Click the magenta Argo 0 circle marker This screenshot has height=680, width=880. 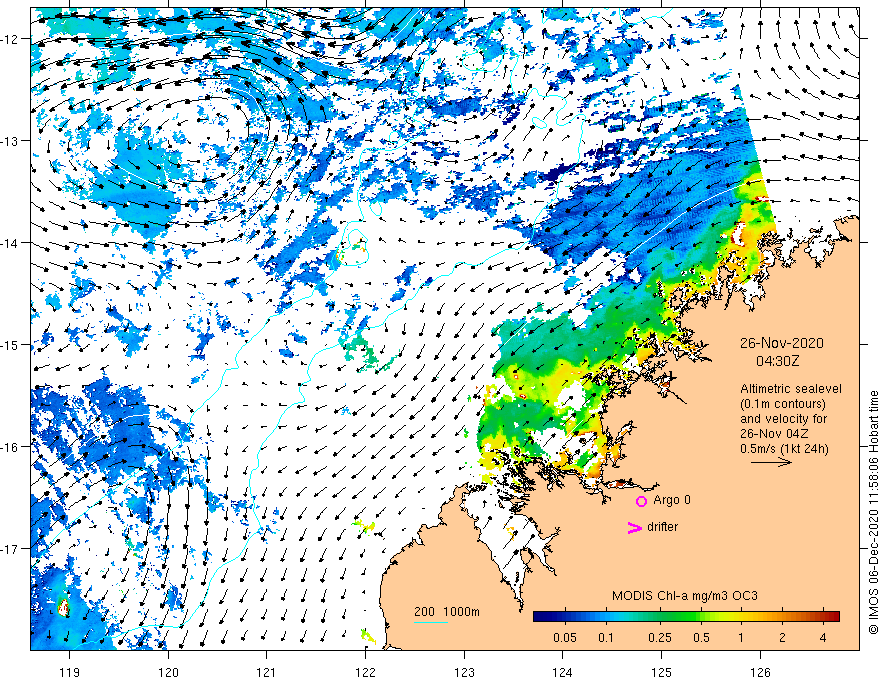(x=641, y=501)
